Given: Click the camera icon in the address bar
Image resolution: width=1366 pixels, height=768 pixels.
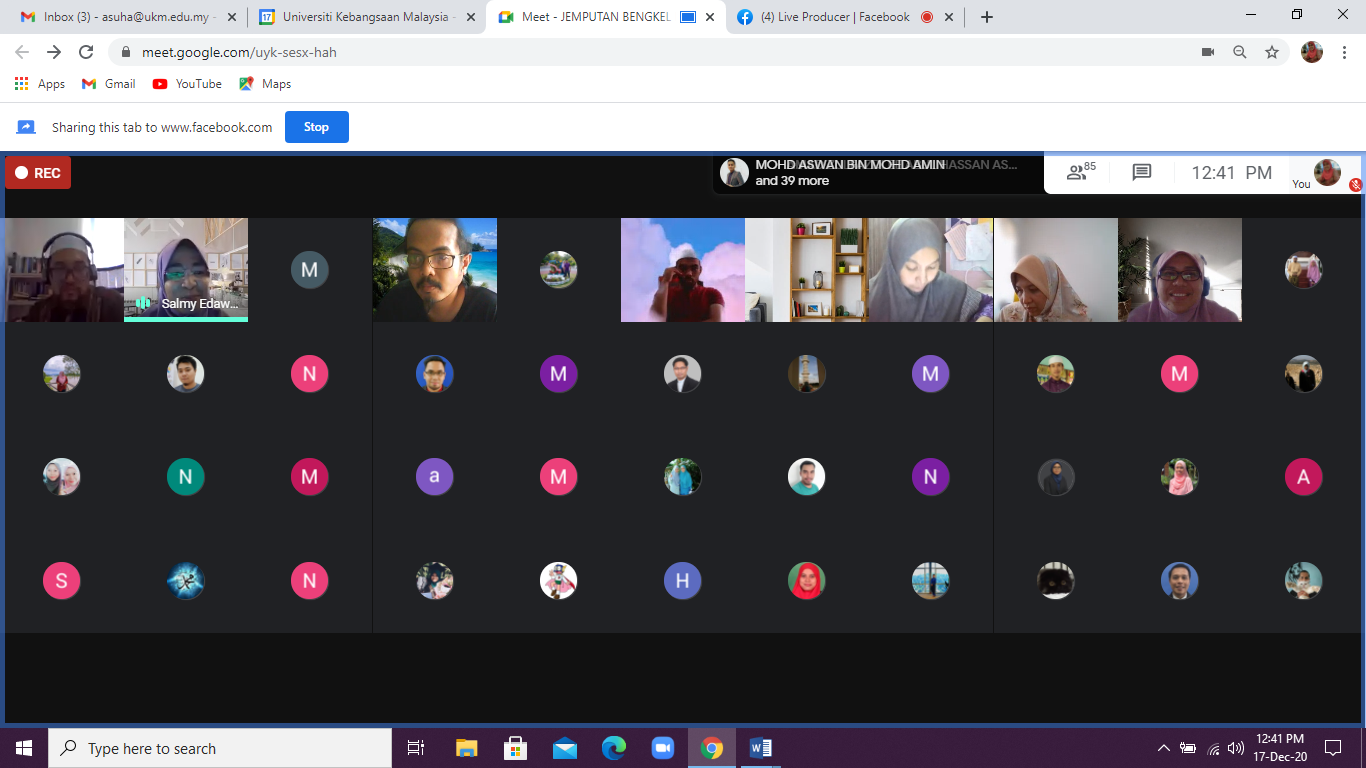Looking at the screenshot, I should coord(1208,52).
